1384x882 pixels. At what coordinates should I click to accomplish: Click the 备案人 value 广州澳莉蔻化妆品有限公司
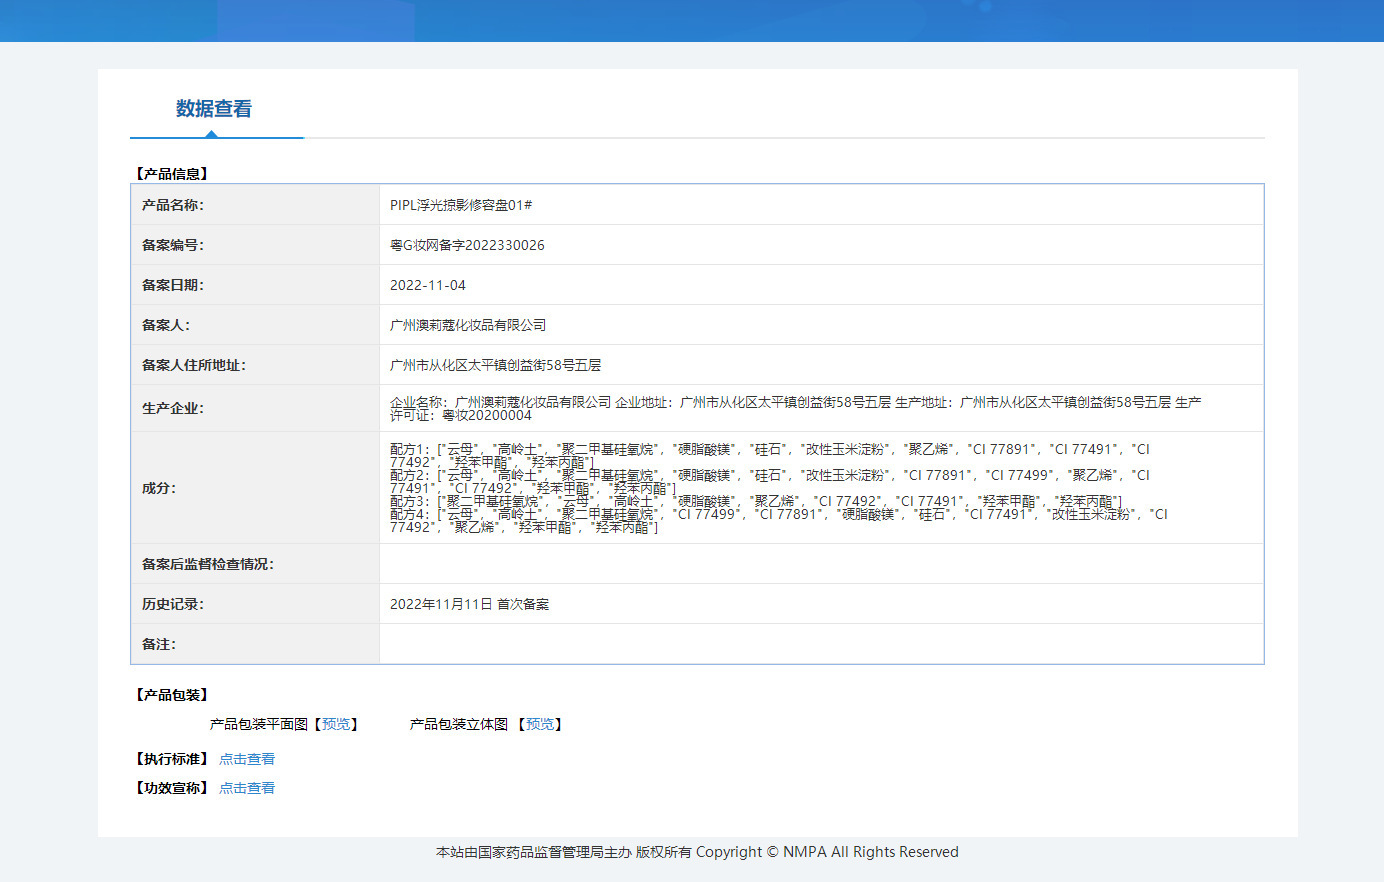468,325
